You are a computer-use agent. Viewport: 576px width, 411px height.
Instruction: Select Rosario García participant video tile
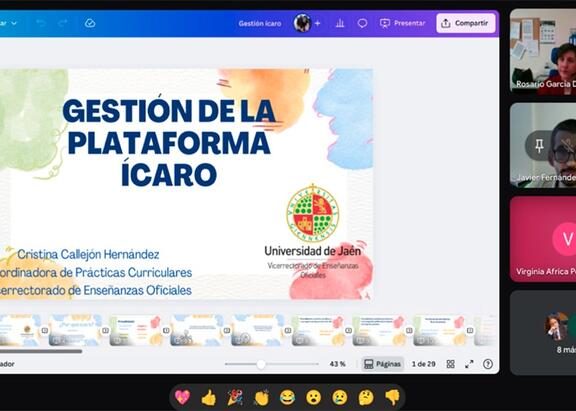click(x=543, y=50)
